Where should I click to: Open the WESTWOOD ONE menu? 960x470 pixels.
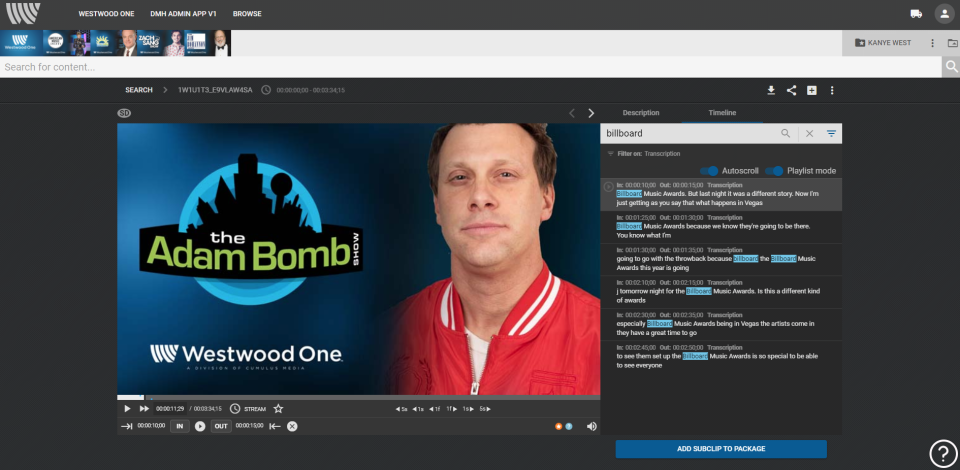[107, 13]
